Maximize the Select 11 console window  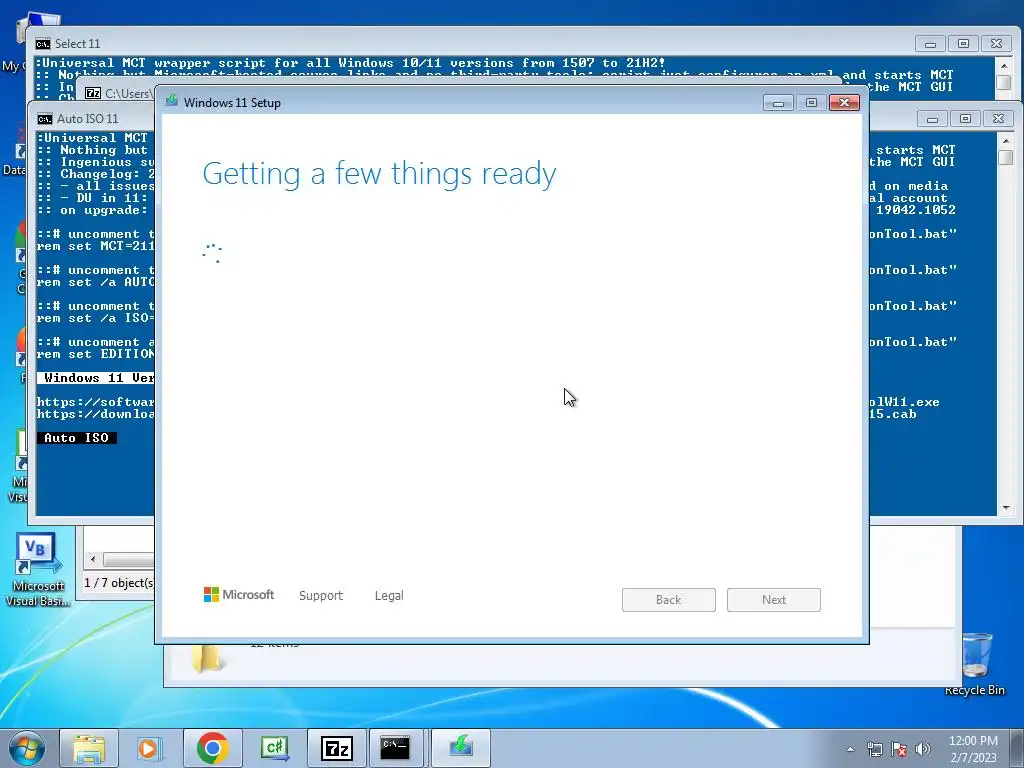(963, 44)
